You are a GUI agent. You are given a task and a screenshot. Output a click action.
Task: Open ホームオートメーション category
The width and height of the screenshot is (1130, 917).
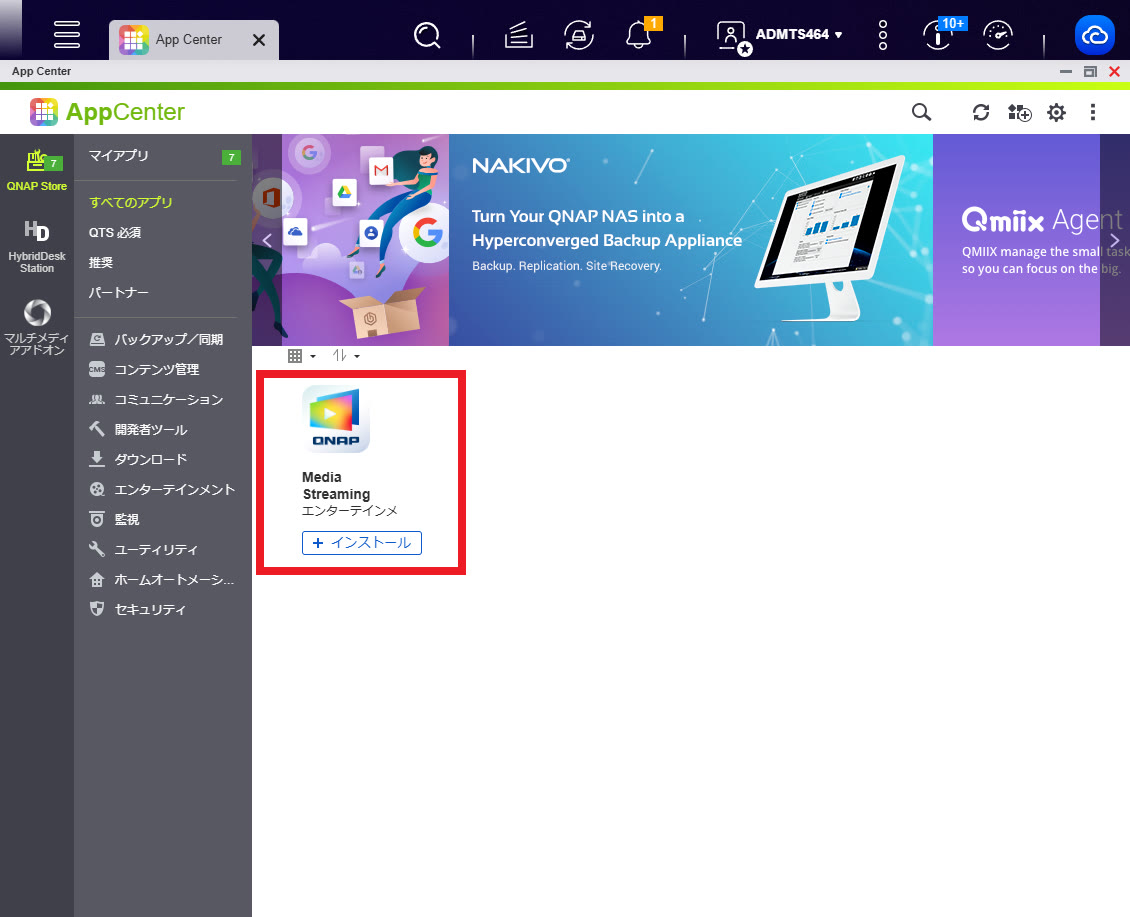[161, 580]
